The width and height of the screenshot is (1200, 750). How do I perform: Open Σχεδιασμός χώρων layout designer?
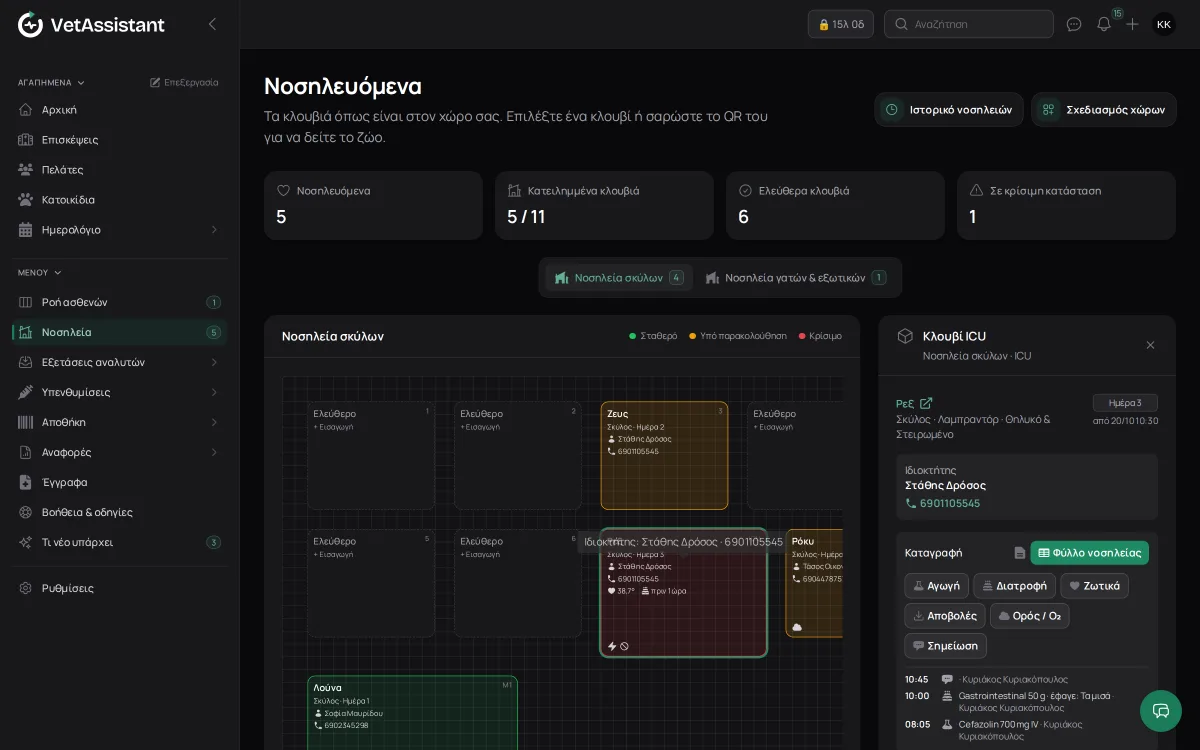pyautogui.click(x=1104, y=110)
